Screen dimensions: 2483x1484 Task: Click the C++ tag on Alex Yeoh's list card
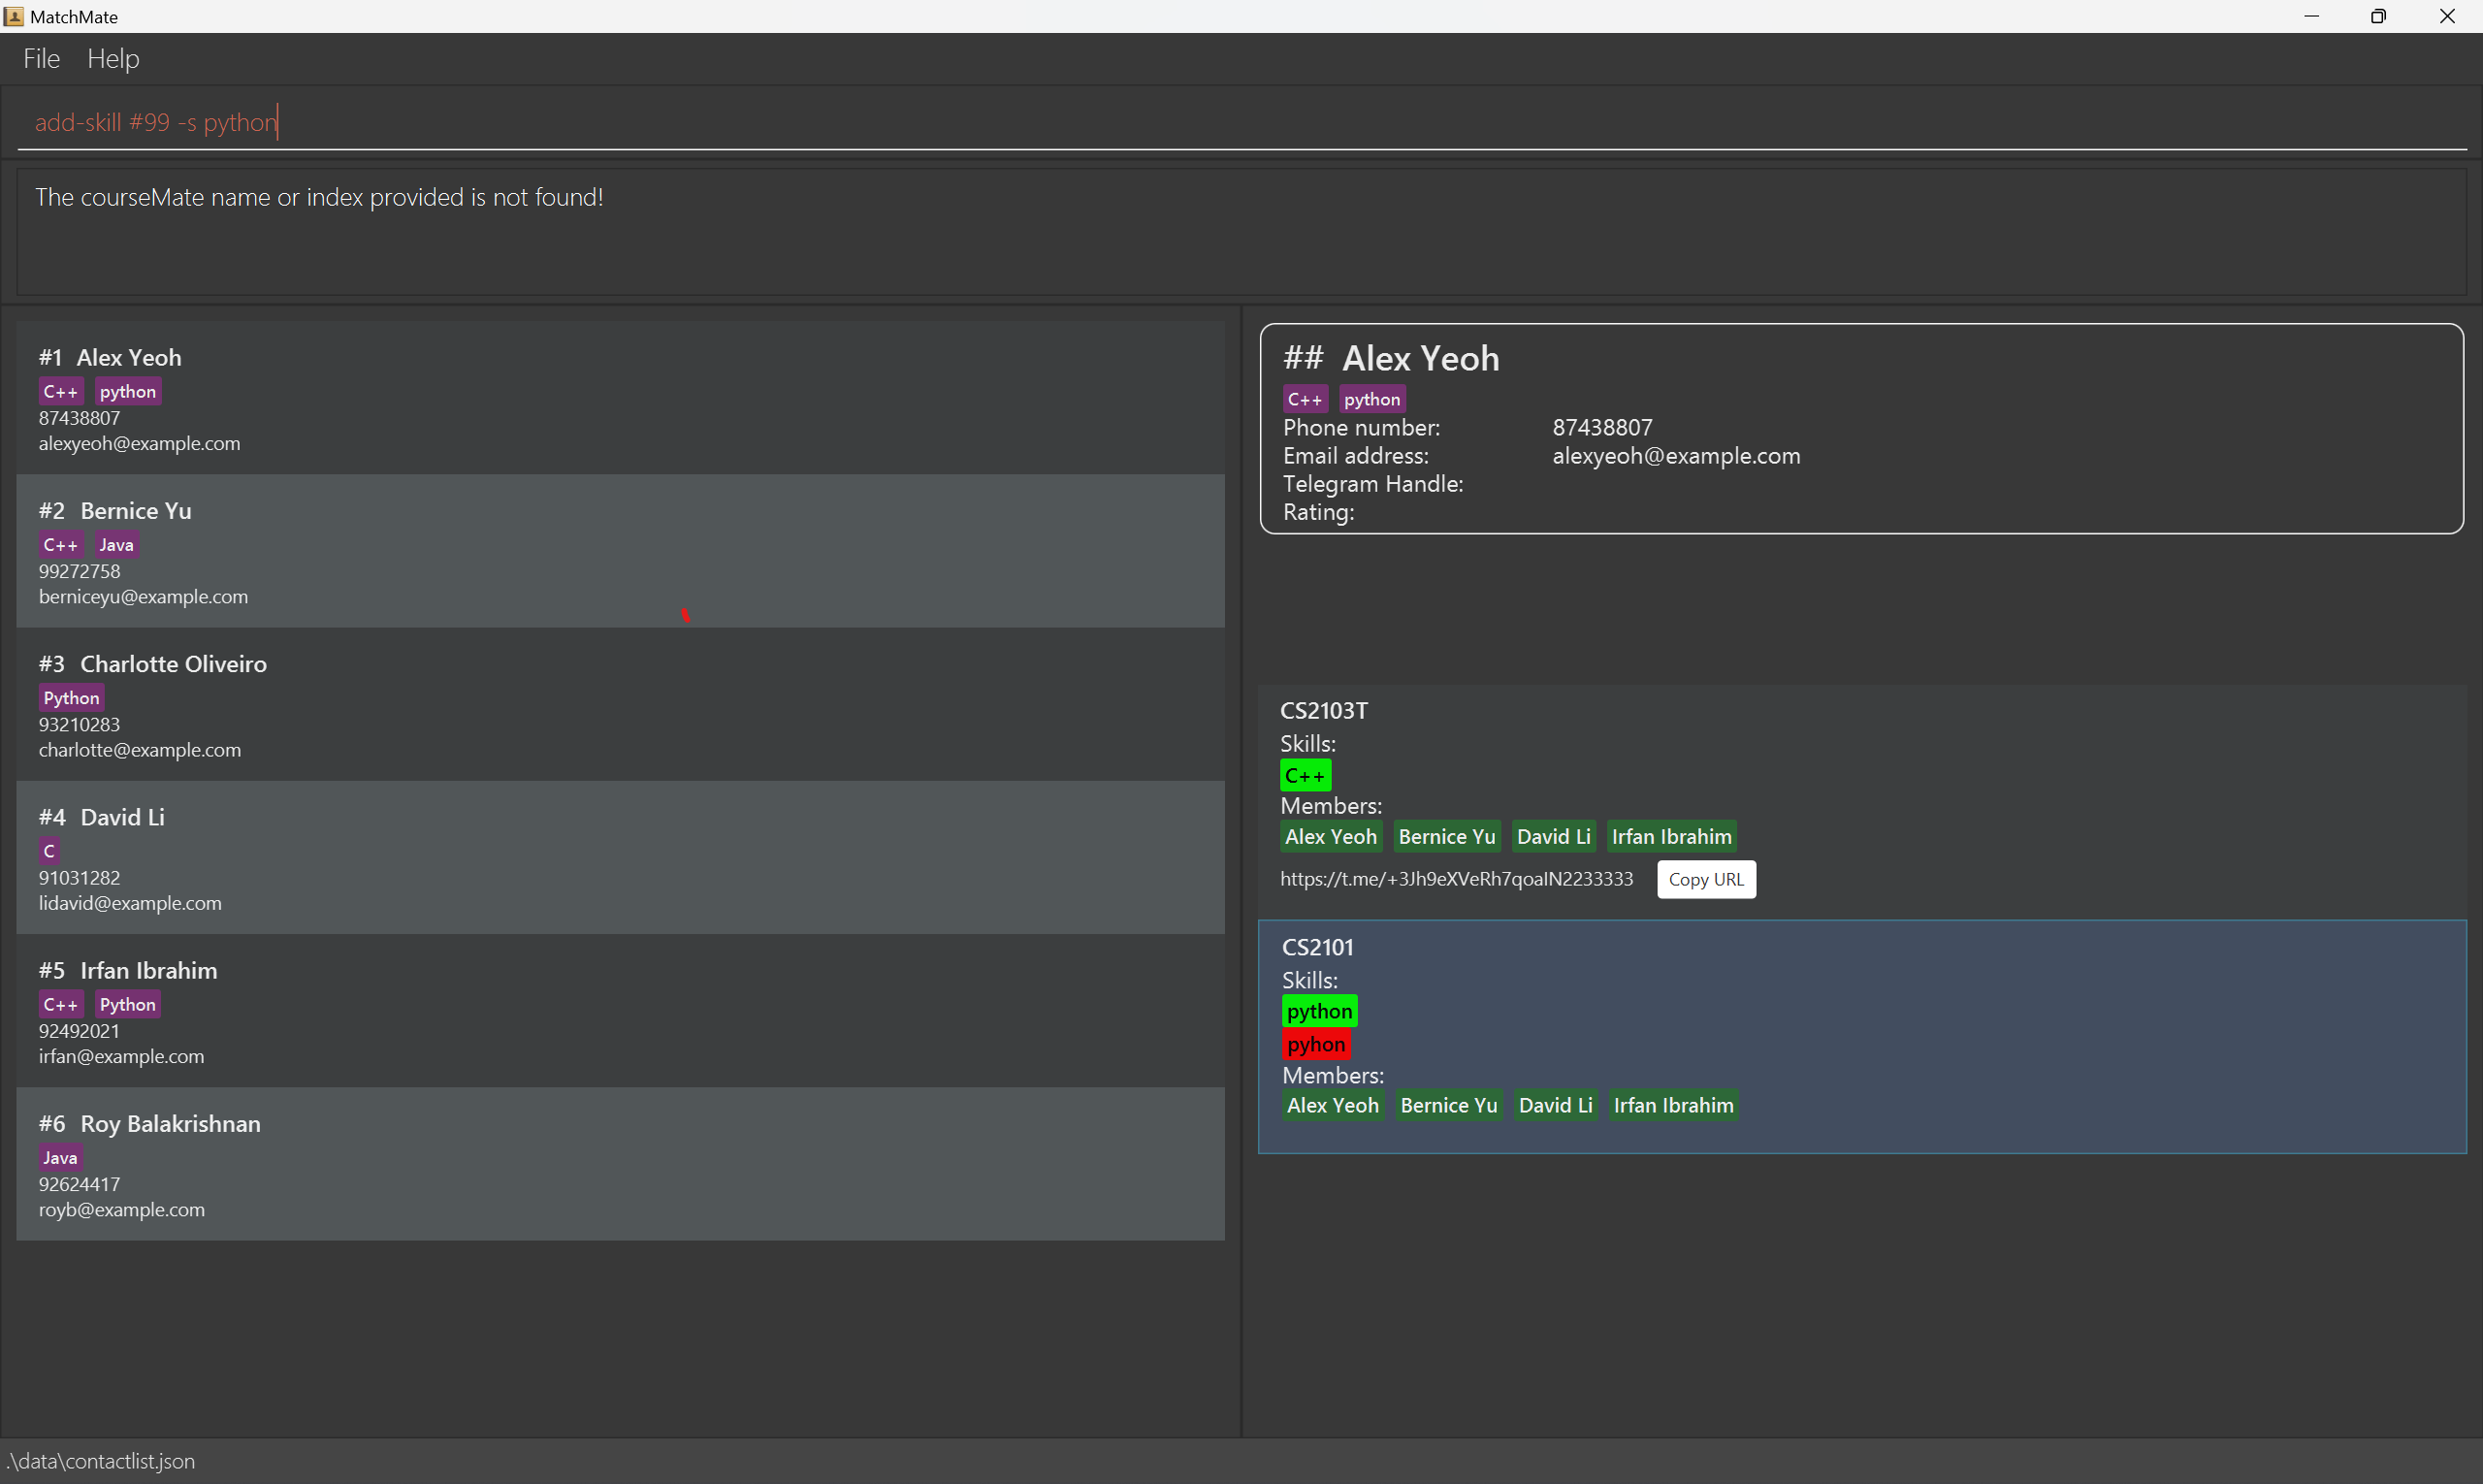(61, 391)
